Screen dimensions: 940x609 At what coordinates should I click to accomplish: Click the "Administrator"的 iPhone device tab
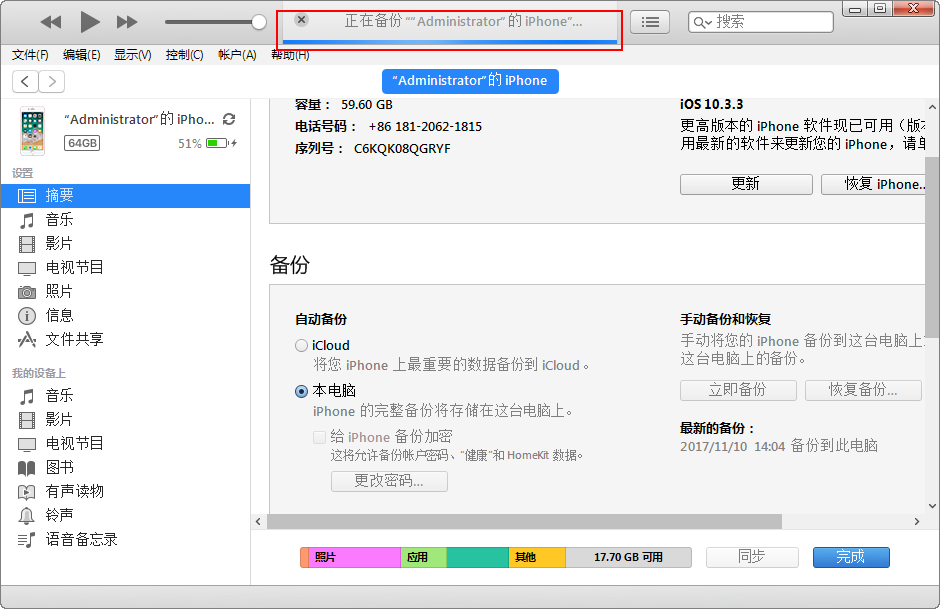(x=470, y=81)
